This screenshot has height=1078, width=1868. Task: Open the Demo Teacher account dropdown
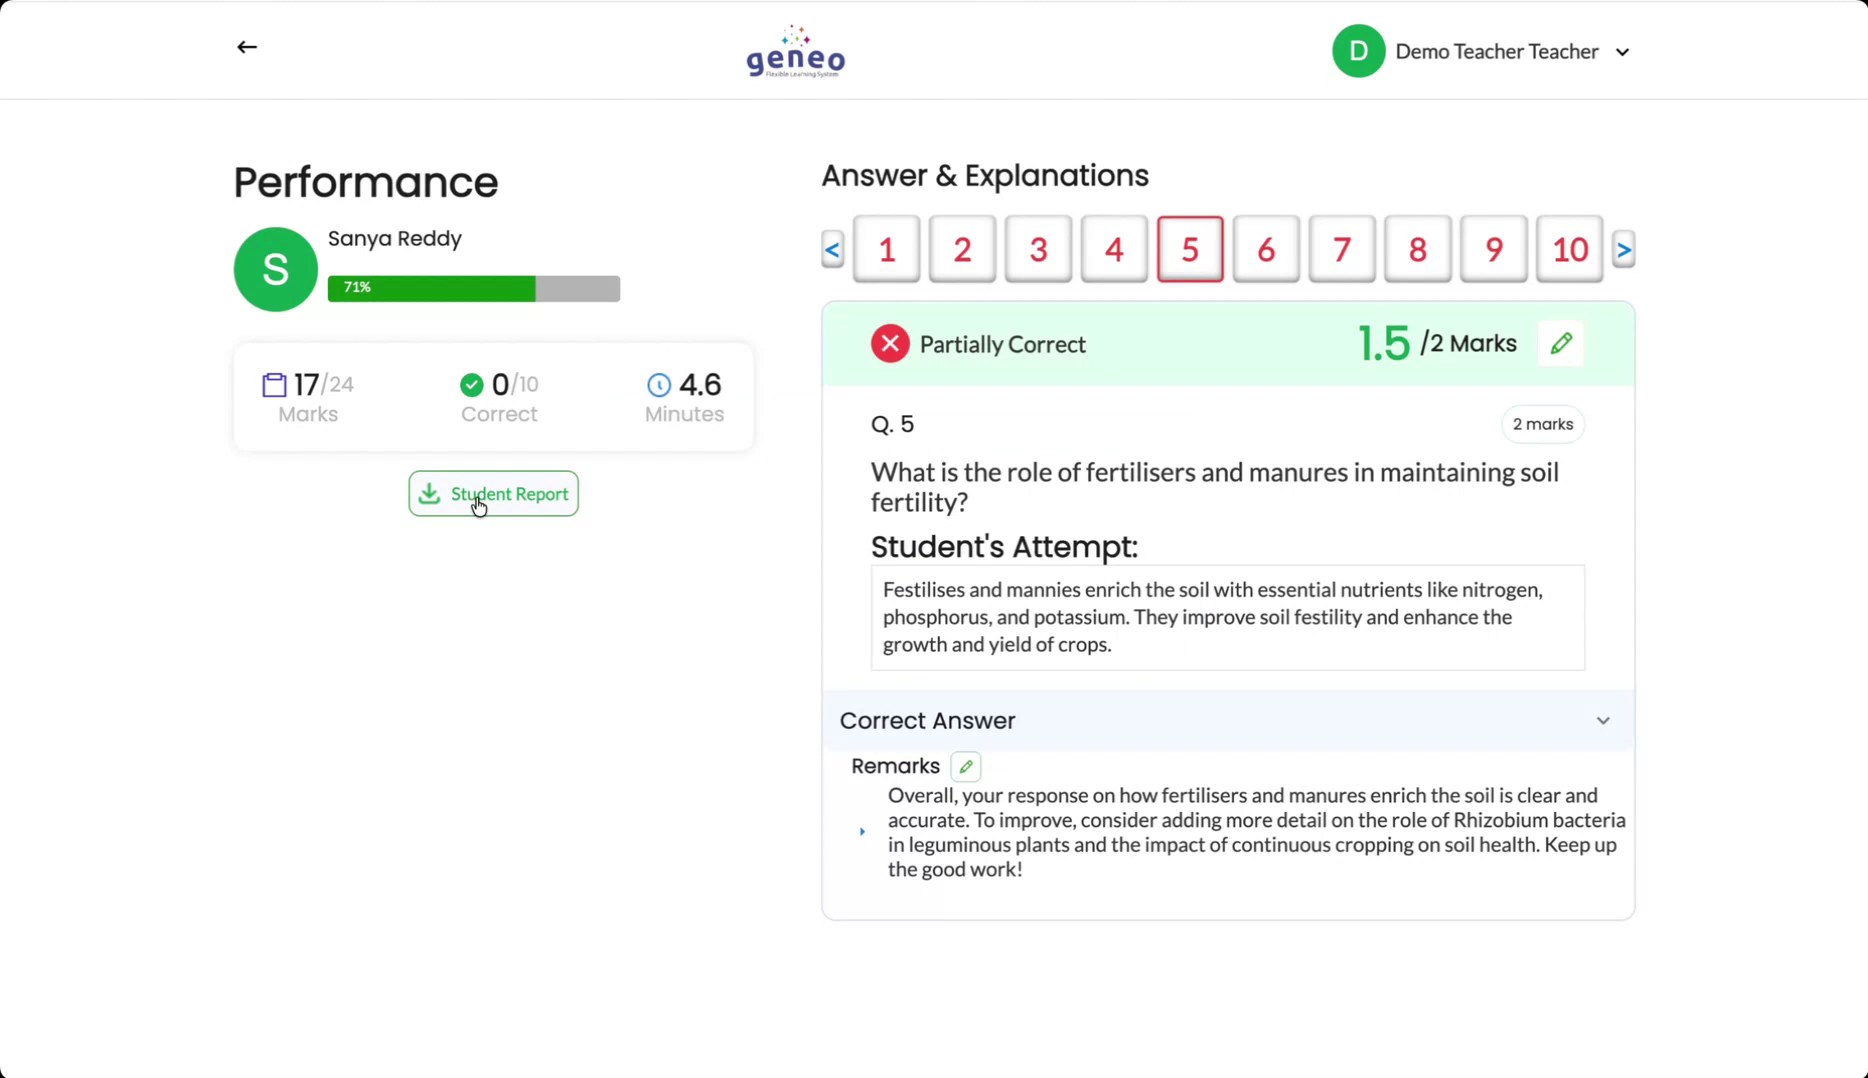1623,51
